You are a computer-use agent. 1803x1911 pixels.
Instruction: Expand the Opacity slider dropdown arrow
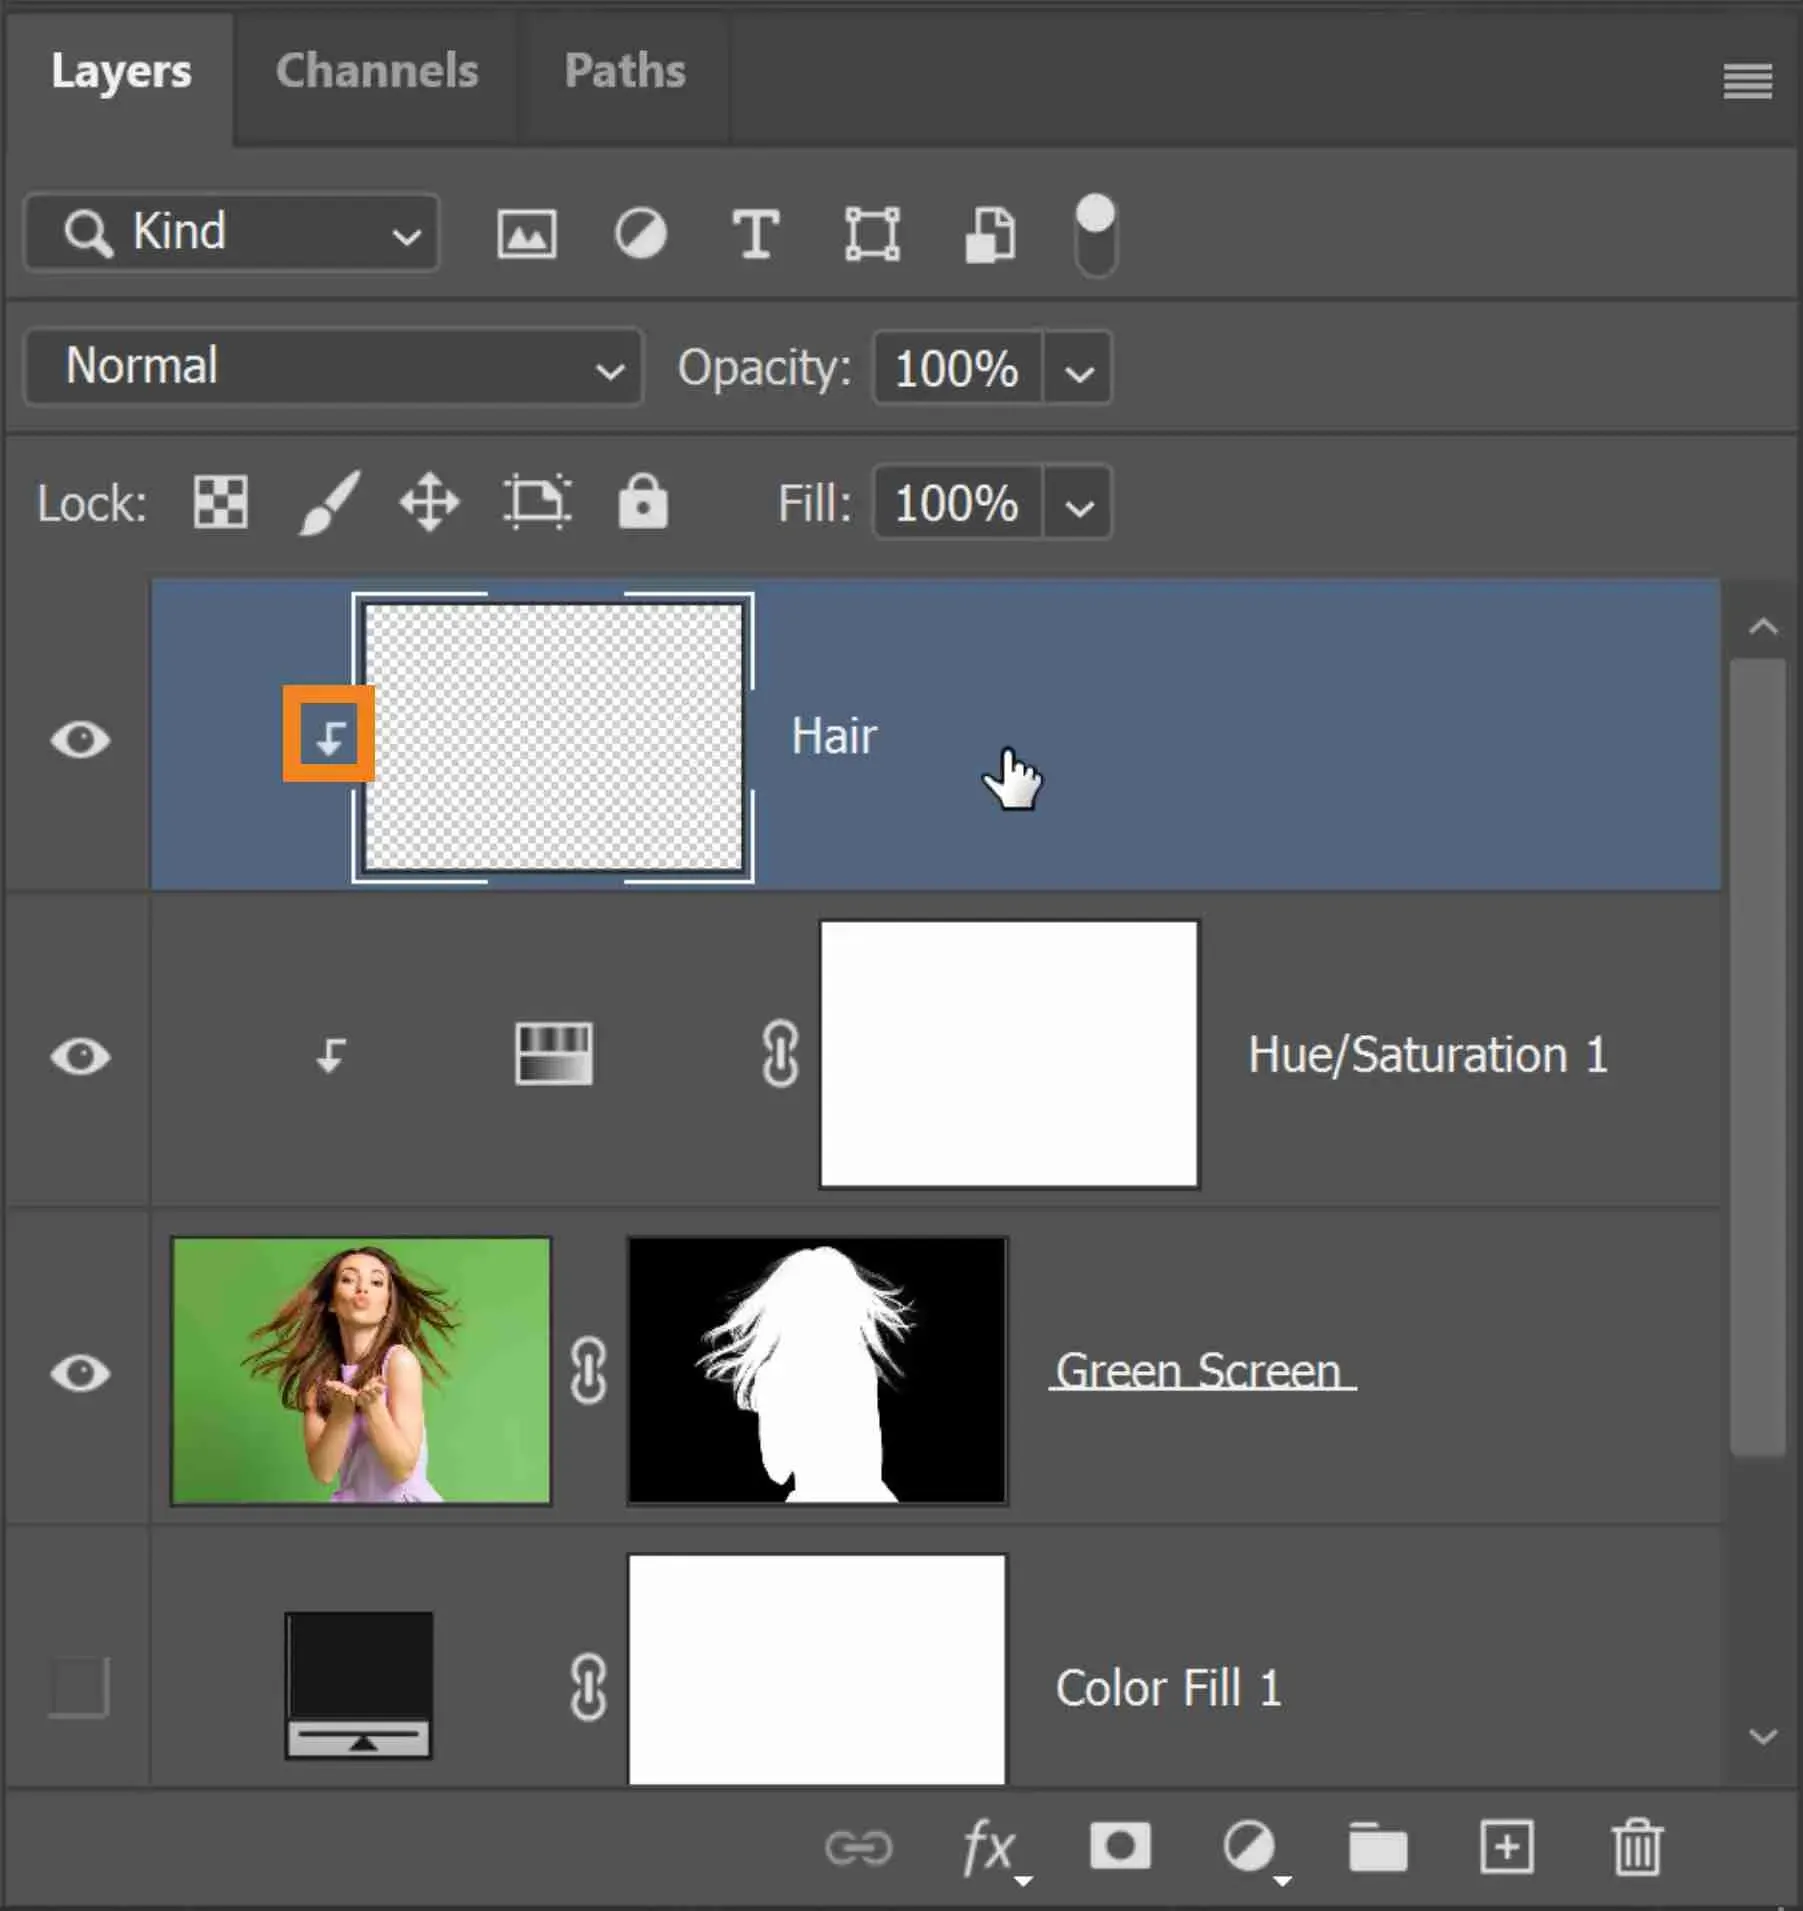(x=1078, y=370)
